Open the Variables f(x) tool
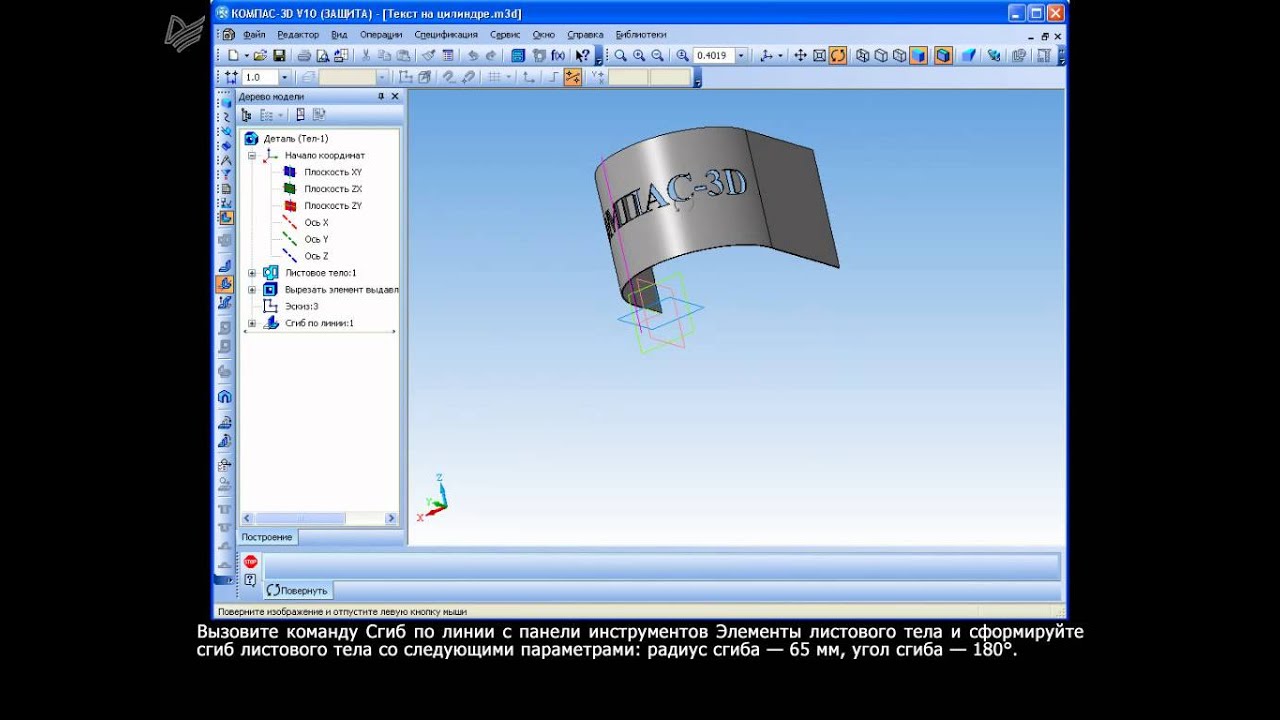Image resolution: width=1280 pixels, height=720 pixels. [x=558, y=56]
